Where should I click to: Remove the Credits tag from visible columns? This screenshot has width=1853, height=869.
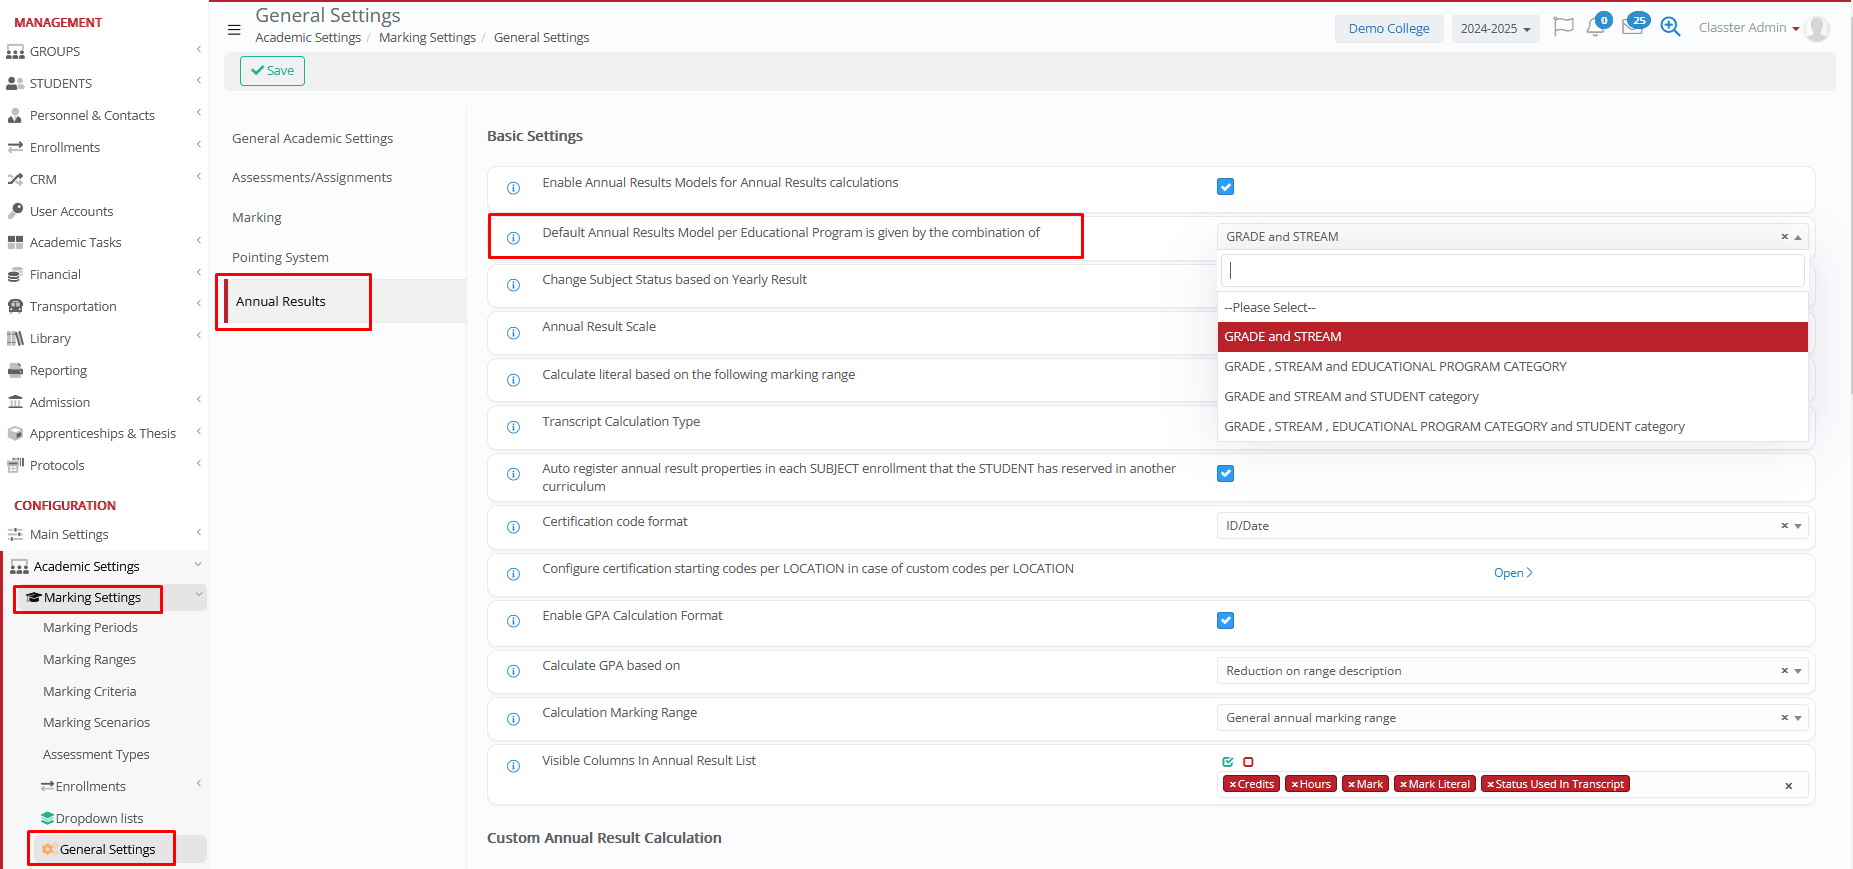pyautogui.click(x=1233, y=785)
